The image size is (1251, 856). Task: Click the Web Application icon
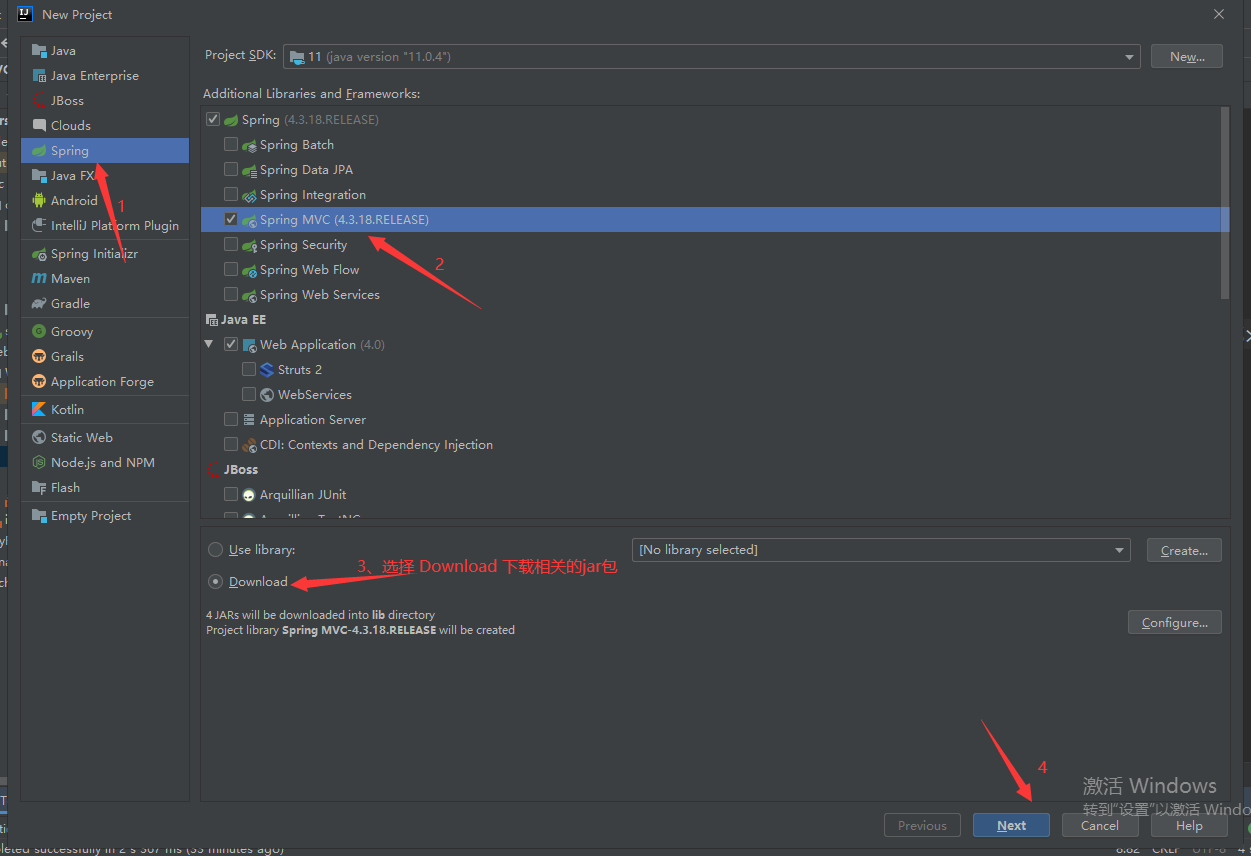(249, 345)
